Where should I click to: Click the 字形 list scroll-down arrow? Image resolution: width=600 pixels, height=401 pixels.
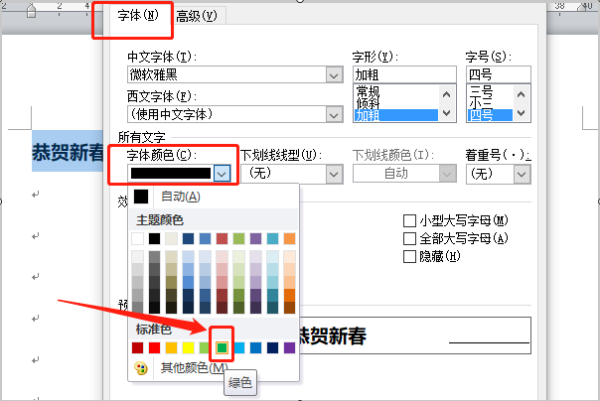coord(446,113)
